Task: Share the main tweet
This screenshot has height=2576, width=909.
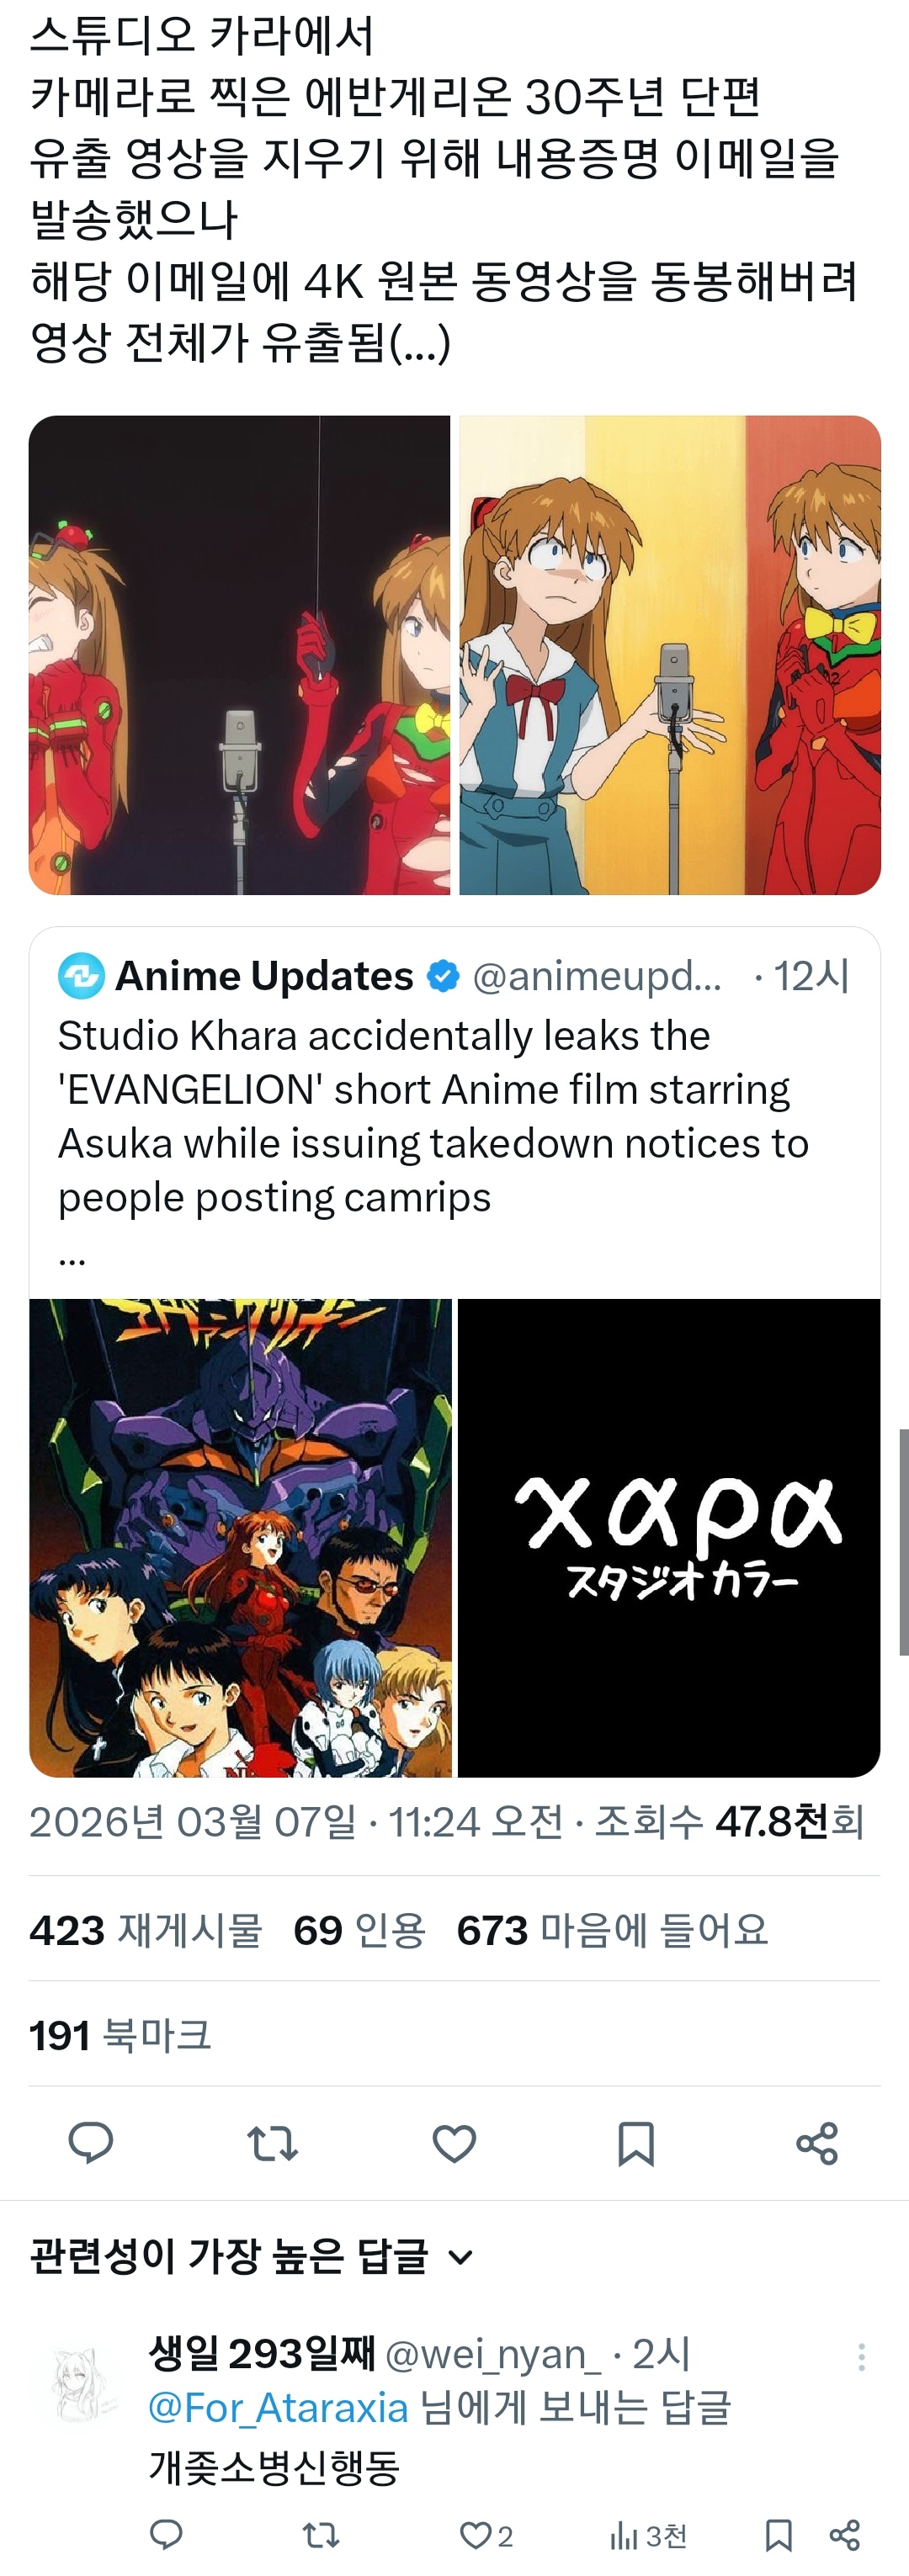Action: click(817, 2143)
